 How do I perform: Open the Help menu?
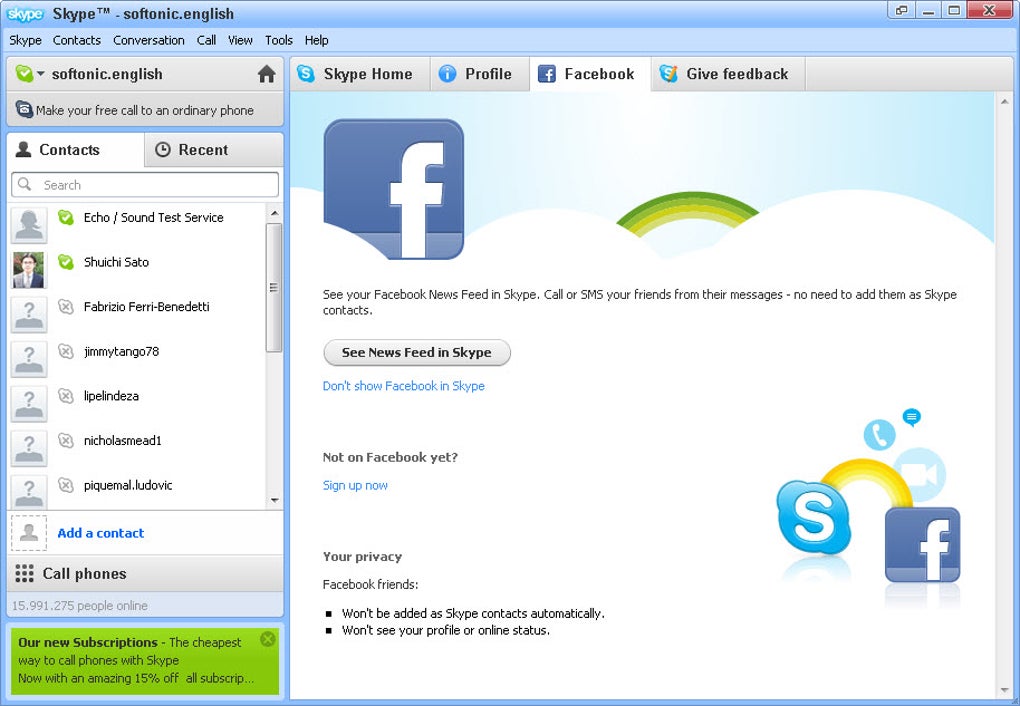pos(316,40)
